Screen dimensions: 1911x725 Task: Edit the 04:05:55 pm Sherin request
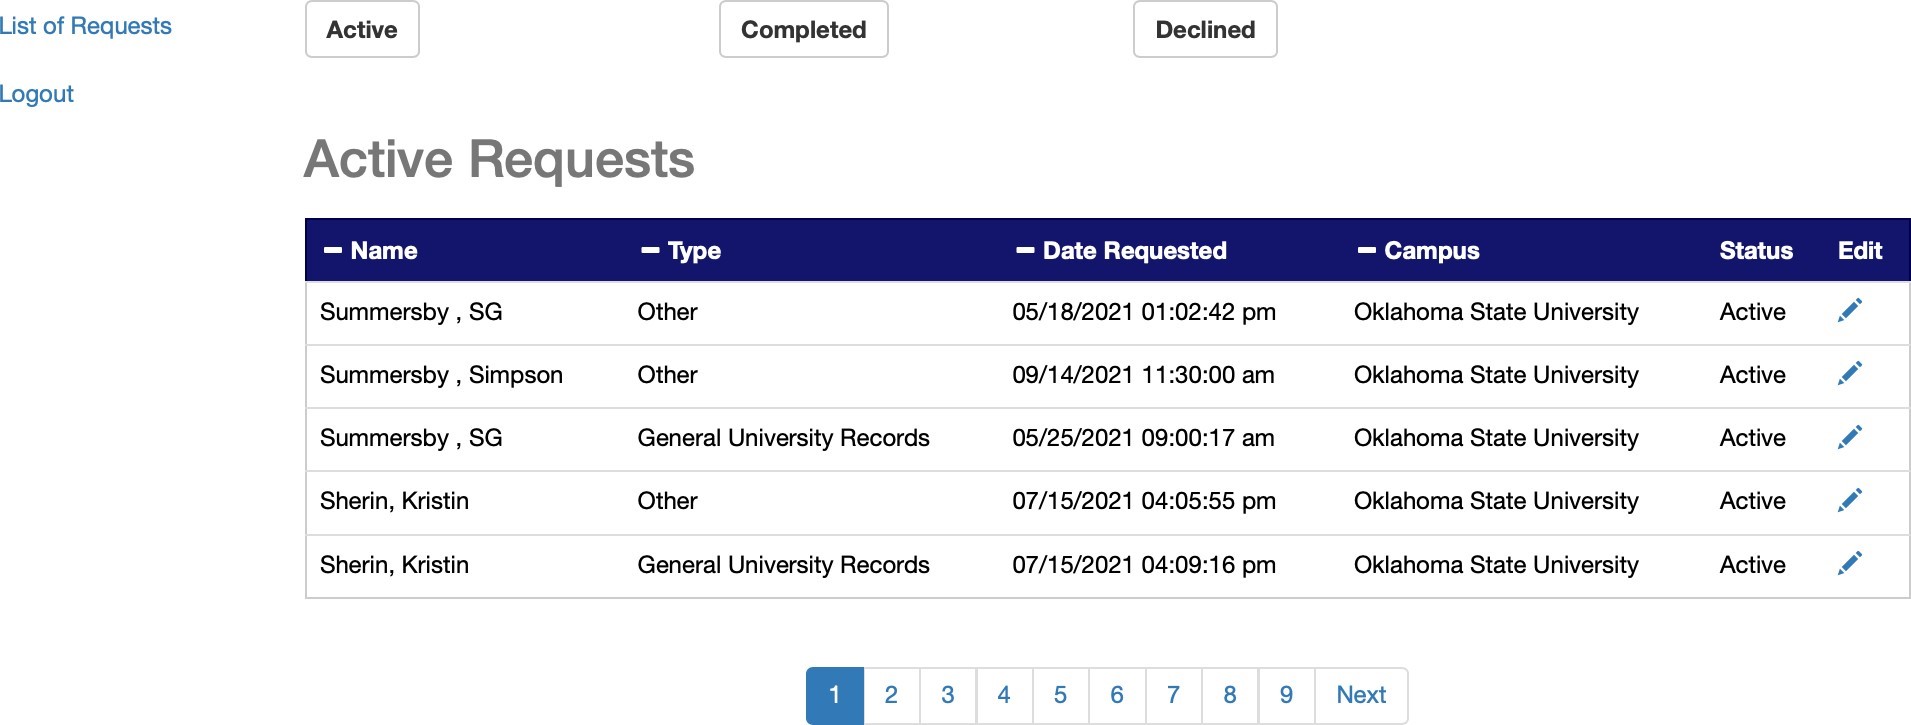1849,500
